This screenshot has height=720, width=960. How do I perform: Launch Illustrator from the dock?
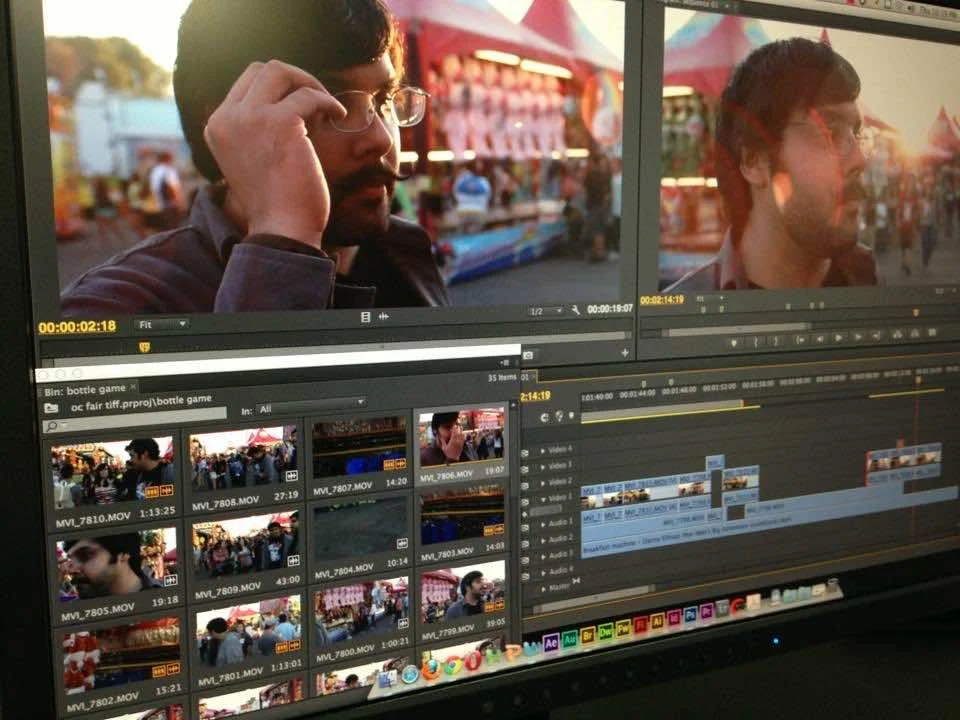pyautogui.click(x=658, y=621)
